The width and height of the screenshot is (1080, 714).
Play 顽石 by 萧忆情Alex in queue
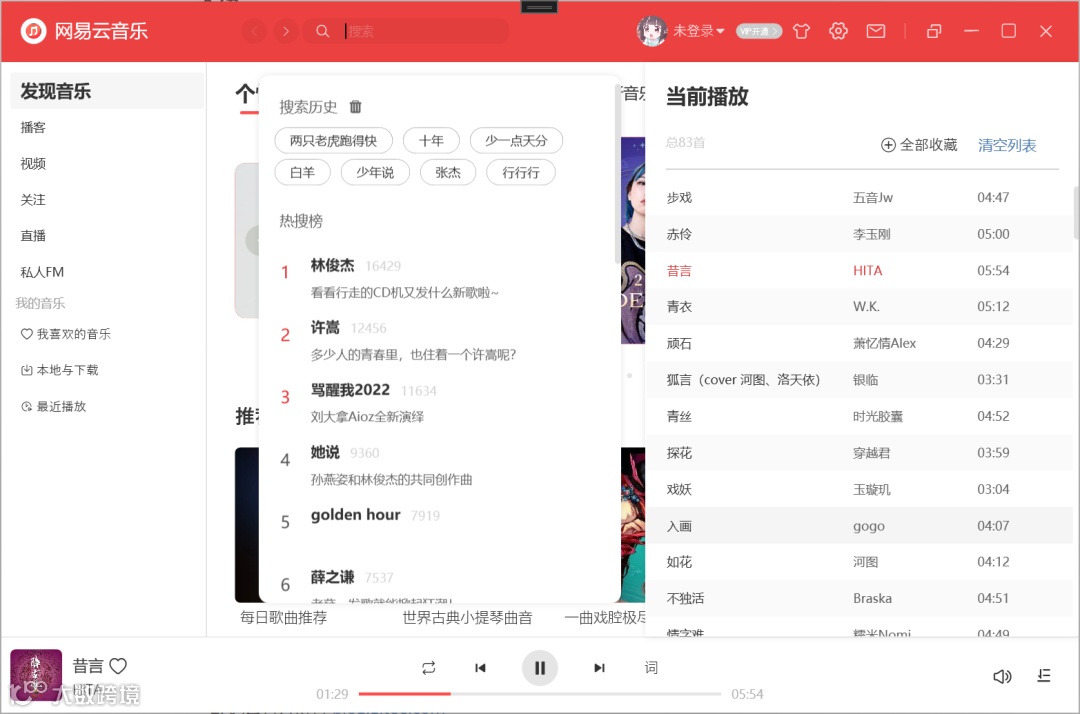(859, 343)
